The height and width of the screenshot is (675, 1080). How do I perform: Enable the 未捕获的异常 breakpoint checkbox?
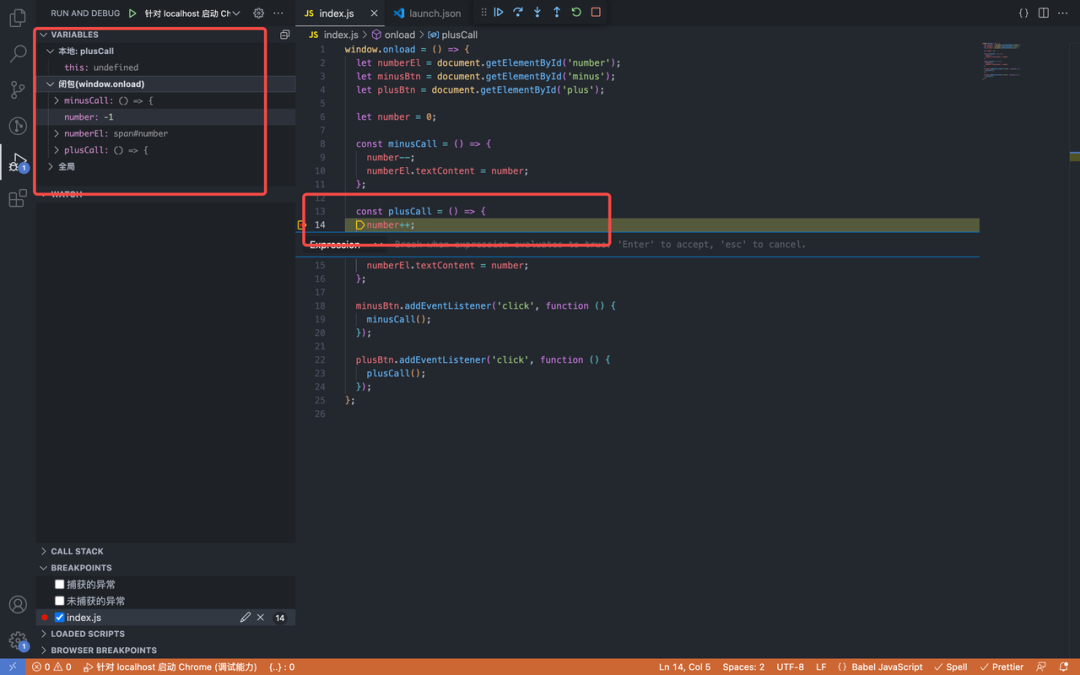pyautogui.click(x=57, y=601)
